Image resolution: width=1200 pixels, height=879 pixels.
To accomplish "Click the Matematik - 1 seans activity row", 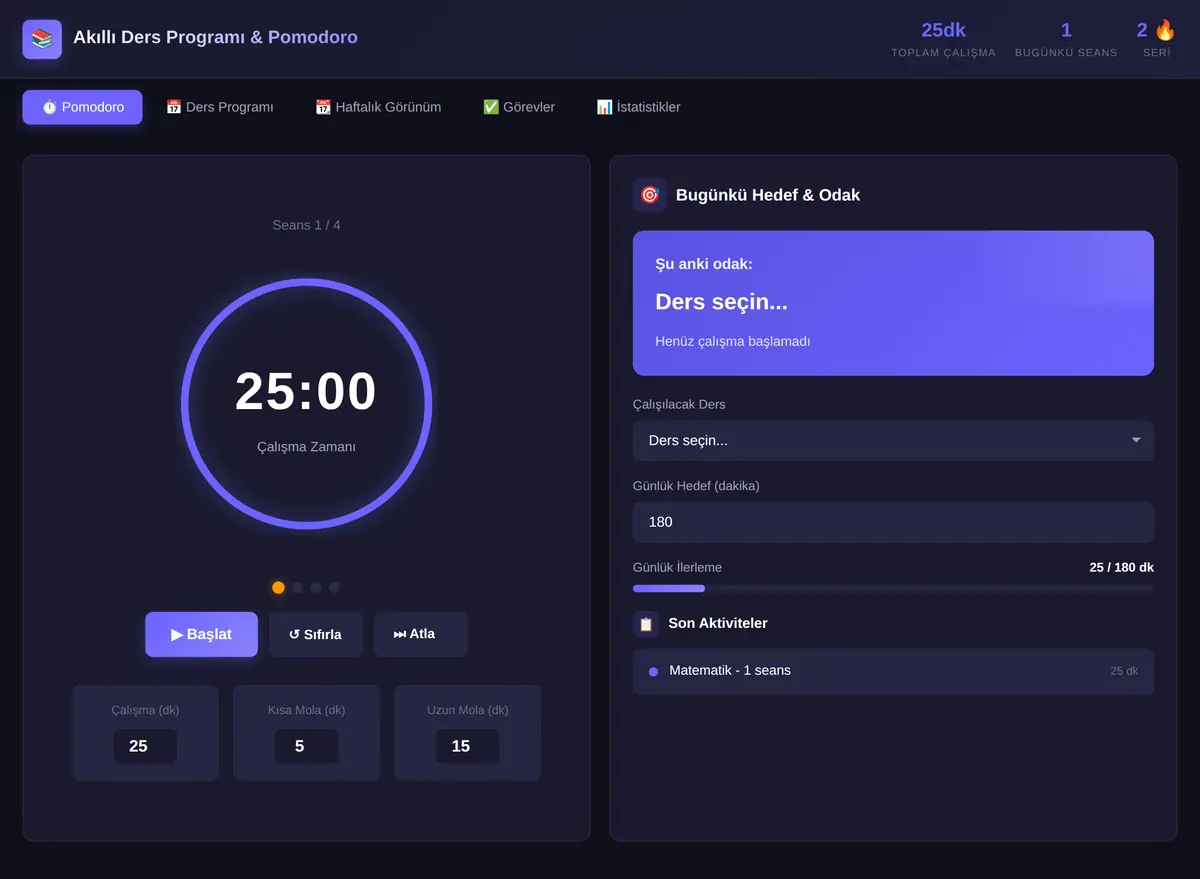I will [x=893, y=671].
